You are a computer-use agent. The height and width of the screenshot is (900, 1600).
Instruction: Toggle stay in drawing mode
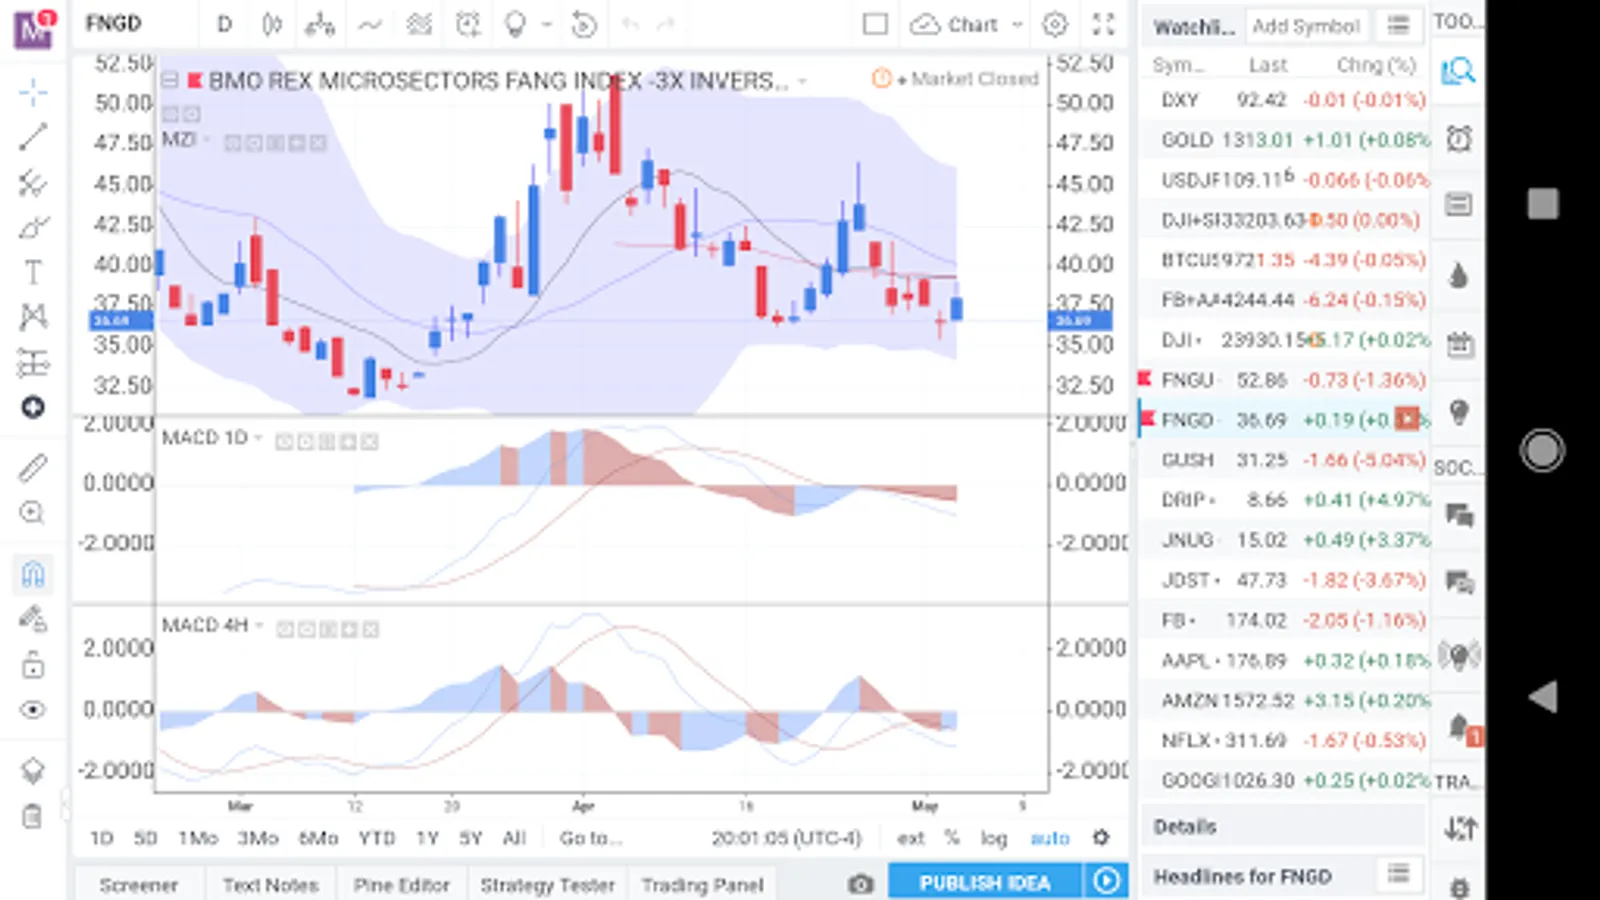[33, 620]
